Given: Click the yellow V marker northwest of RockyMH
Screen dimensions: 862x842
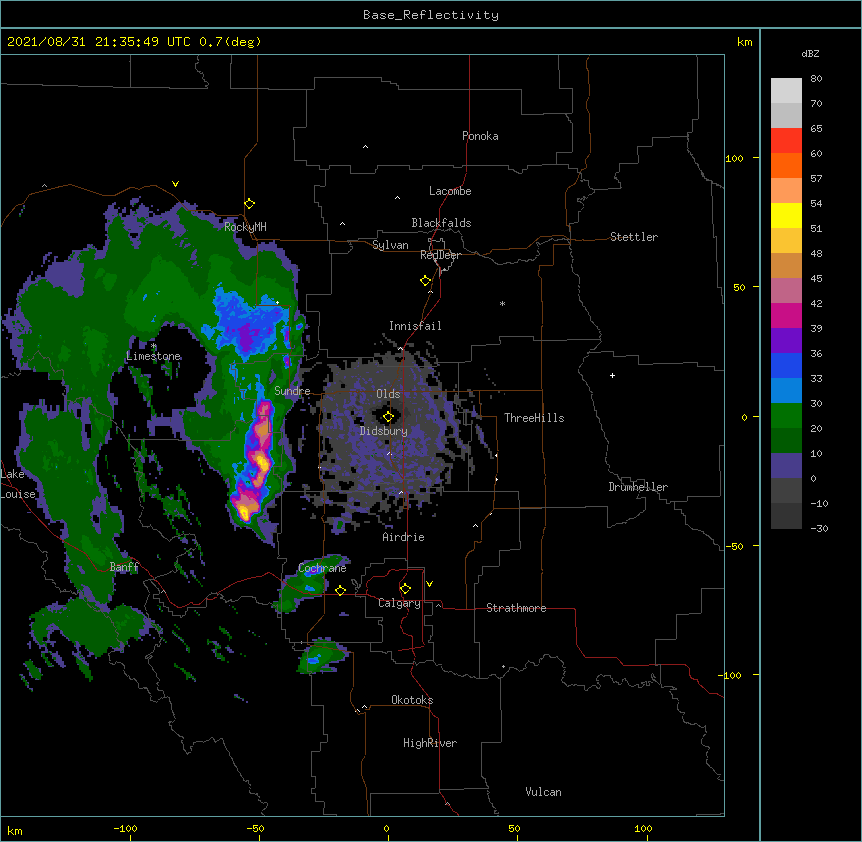Looking at the screenshot, I should pos(175,184).
